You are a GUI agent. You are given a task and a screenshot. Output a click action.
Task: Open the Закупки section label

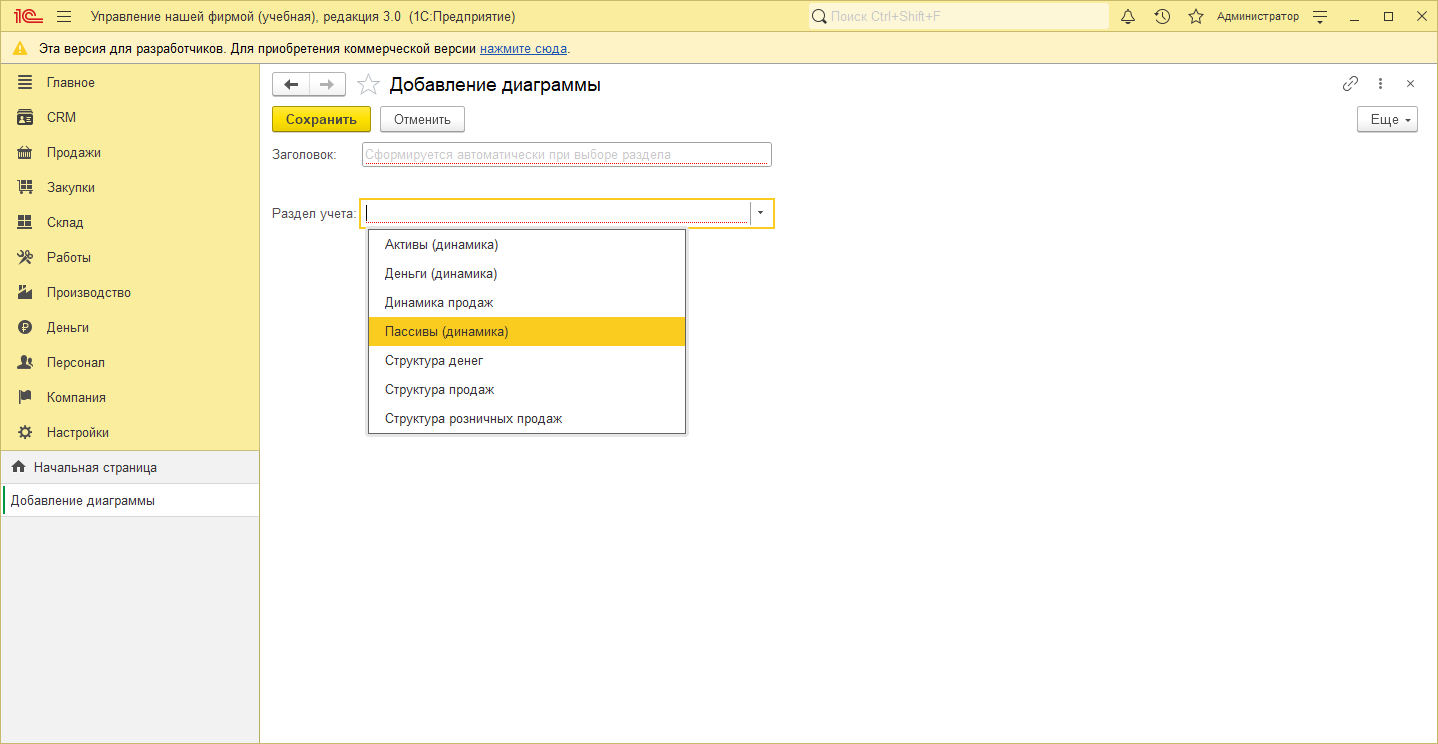pyautogui.click(x=71, y=187)
